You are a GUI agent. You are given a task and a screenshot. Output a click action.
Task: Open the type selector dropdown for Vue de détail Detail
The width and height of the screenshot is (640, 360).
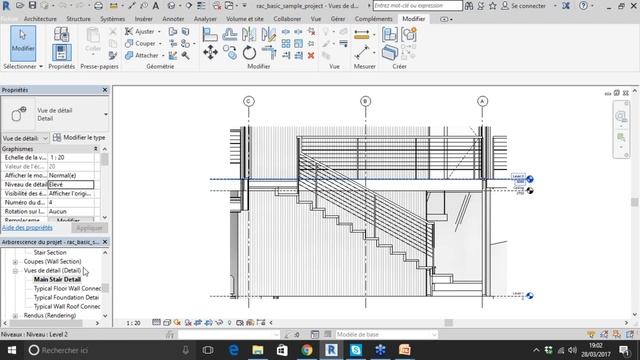(x=106, y=114)
